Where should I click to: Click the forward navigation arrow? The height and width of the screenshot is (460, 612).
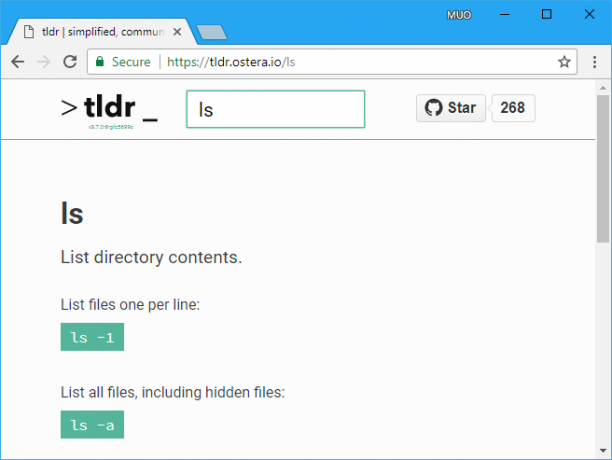44,62
